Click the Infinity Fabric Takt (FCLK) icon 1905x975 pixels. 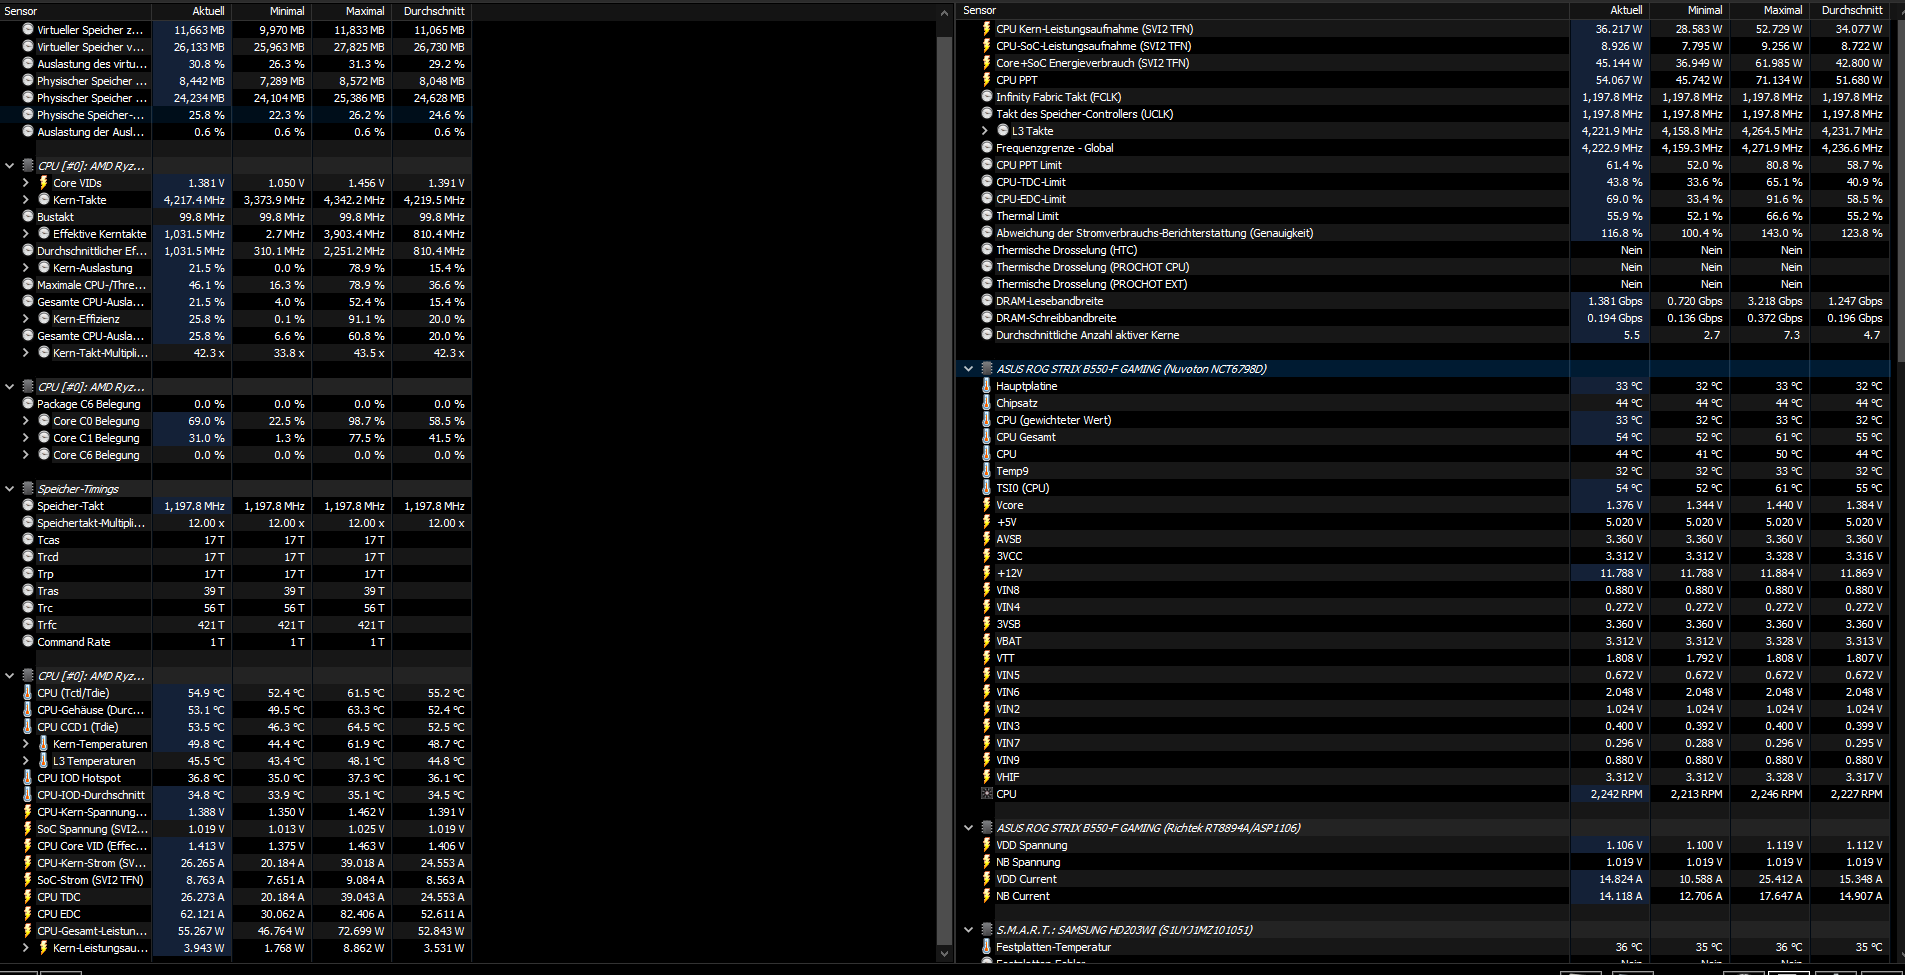[x=987, y=97]
